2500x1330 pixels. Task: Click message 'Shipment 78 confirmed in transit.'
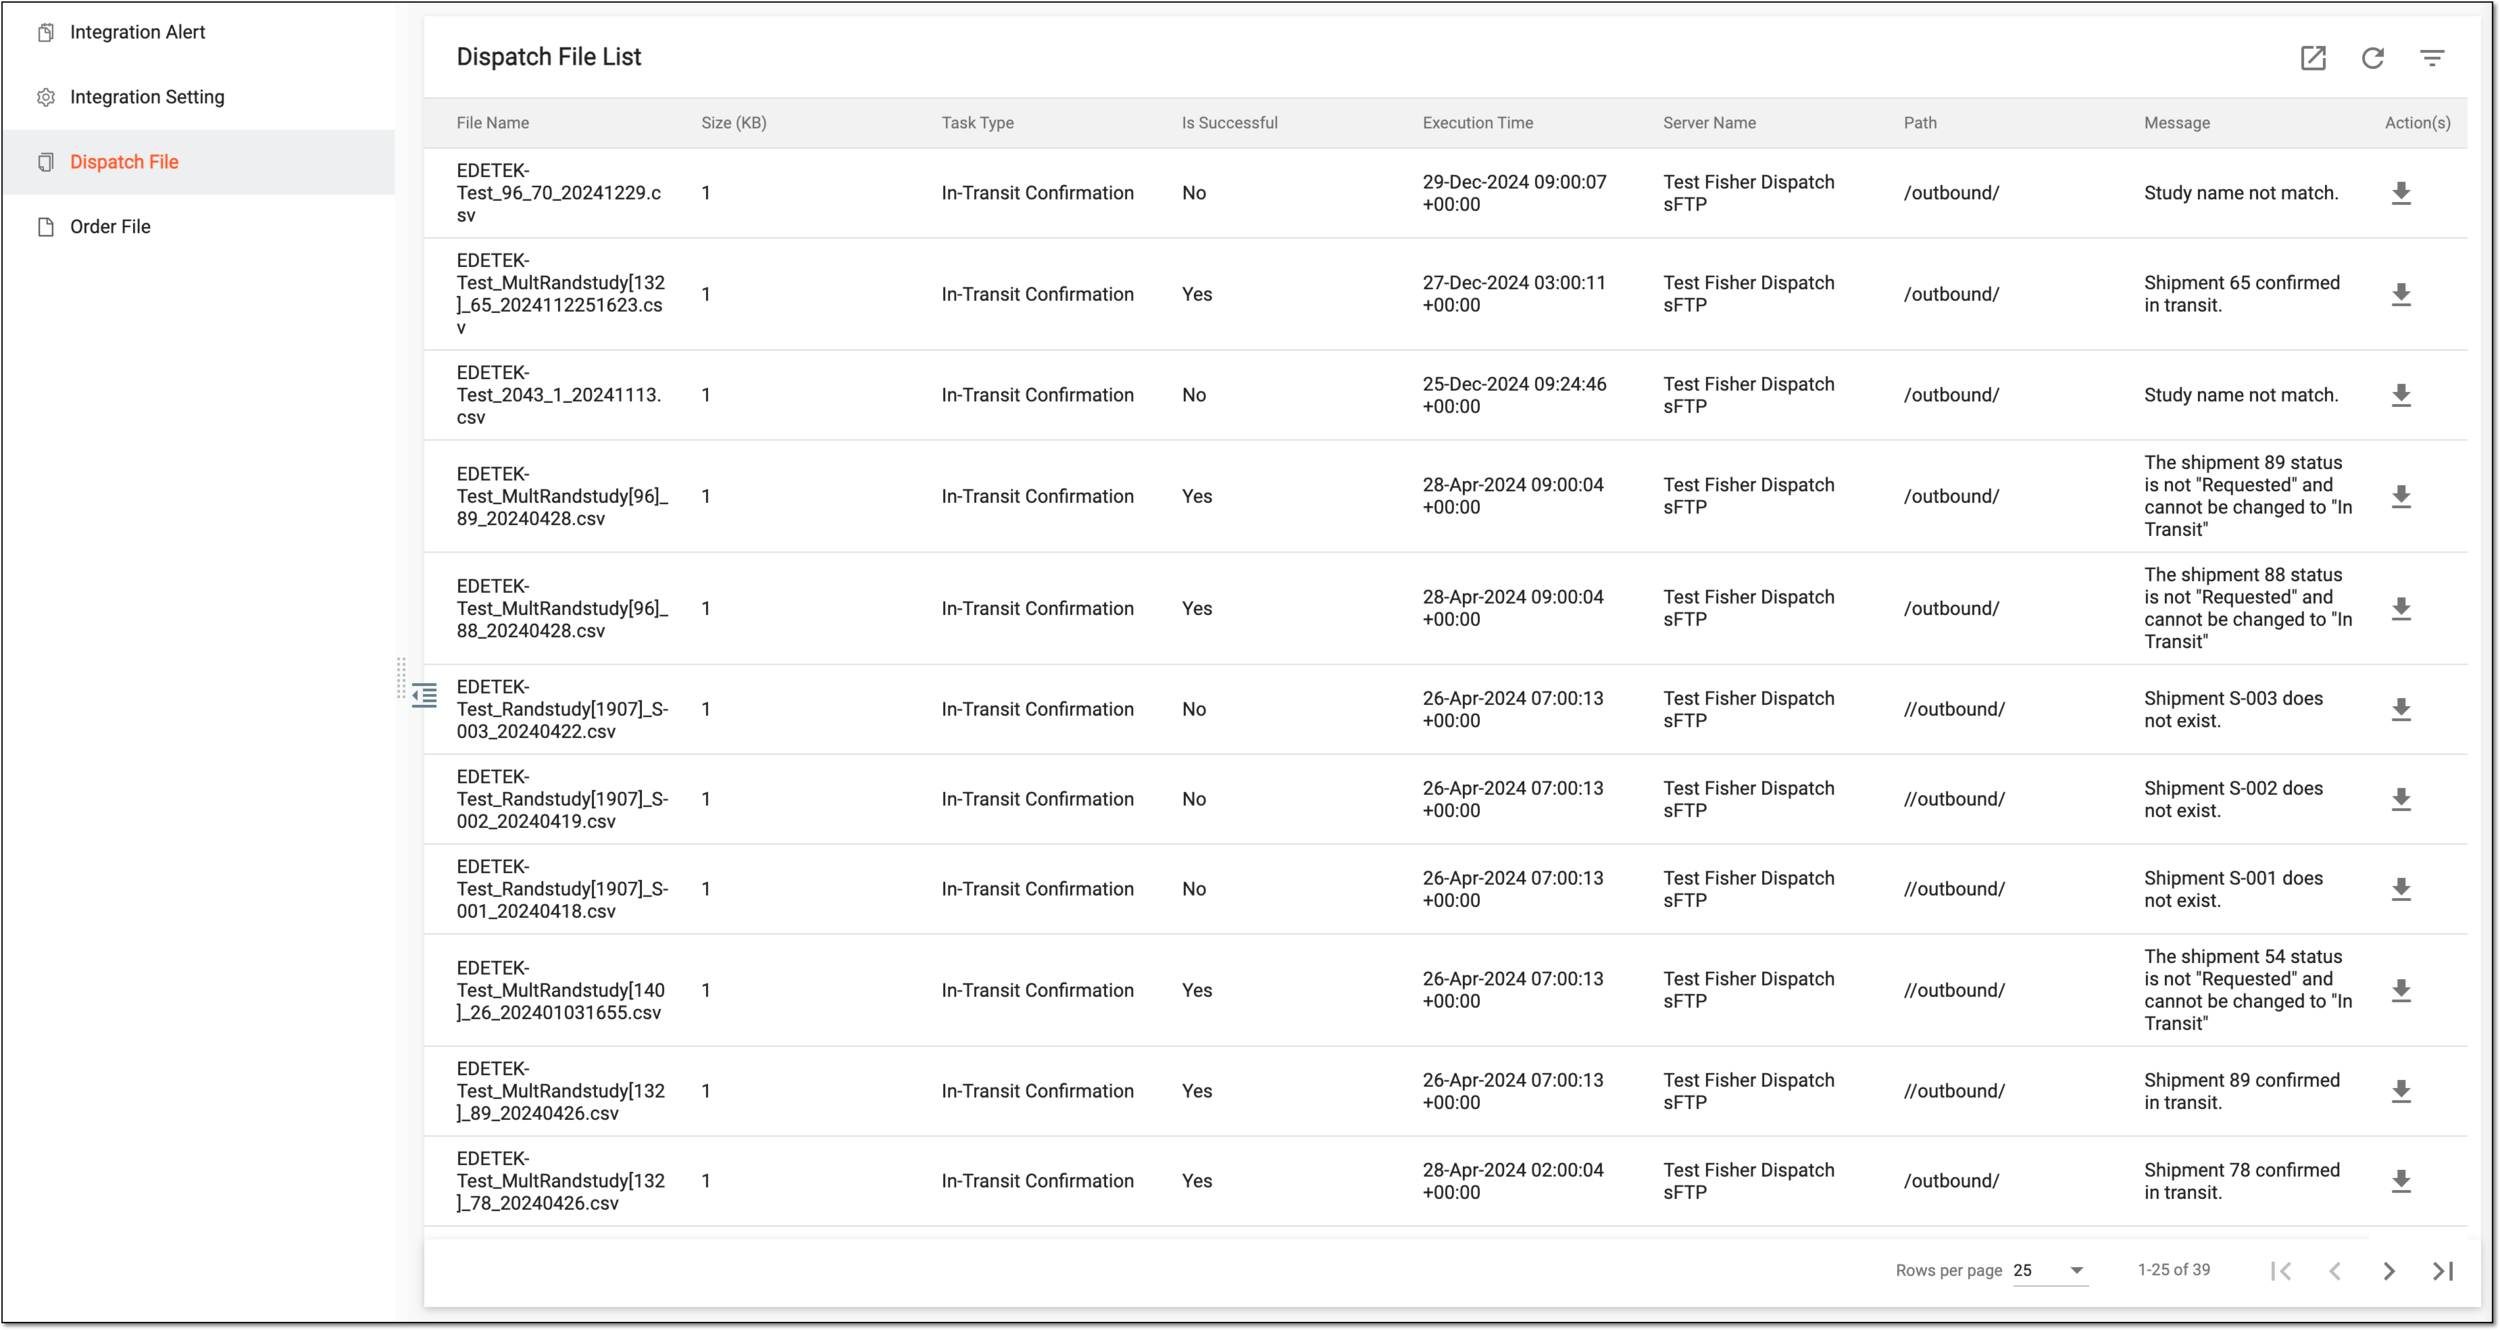(x=2242, y=1182)
